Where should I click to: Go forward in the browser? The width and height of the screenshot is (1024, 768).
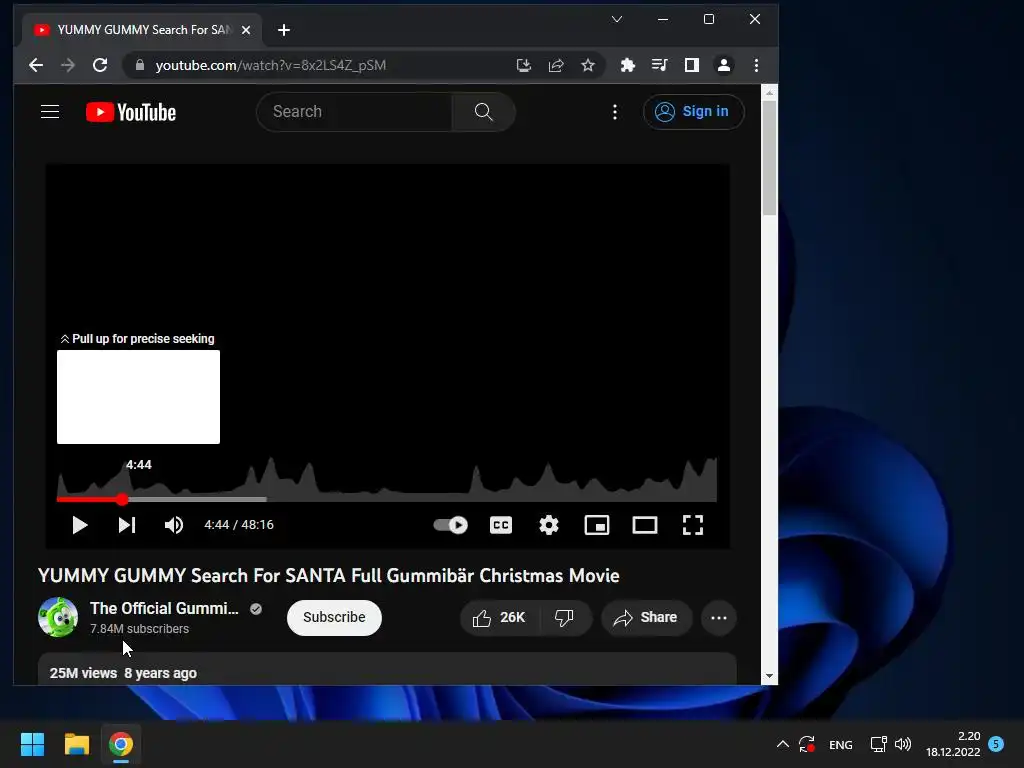(x=68, y=65)
